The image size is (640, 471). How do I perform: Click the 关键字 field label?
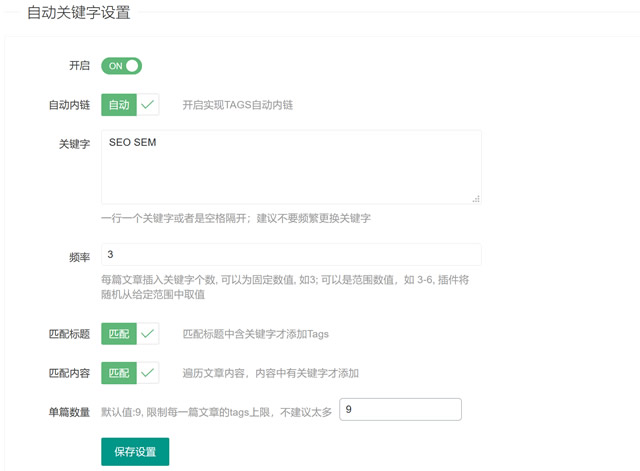pos(74,144)
